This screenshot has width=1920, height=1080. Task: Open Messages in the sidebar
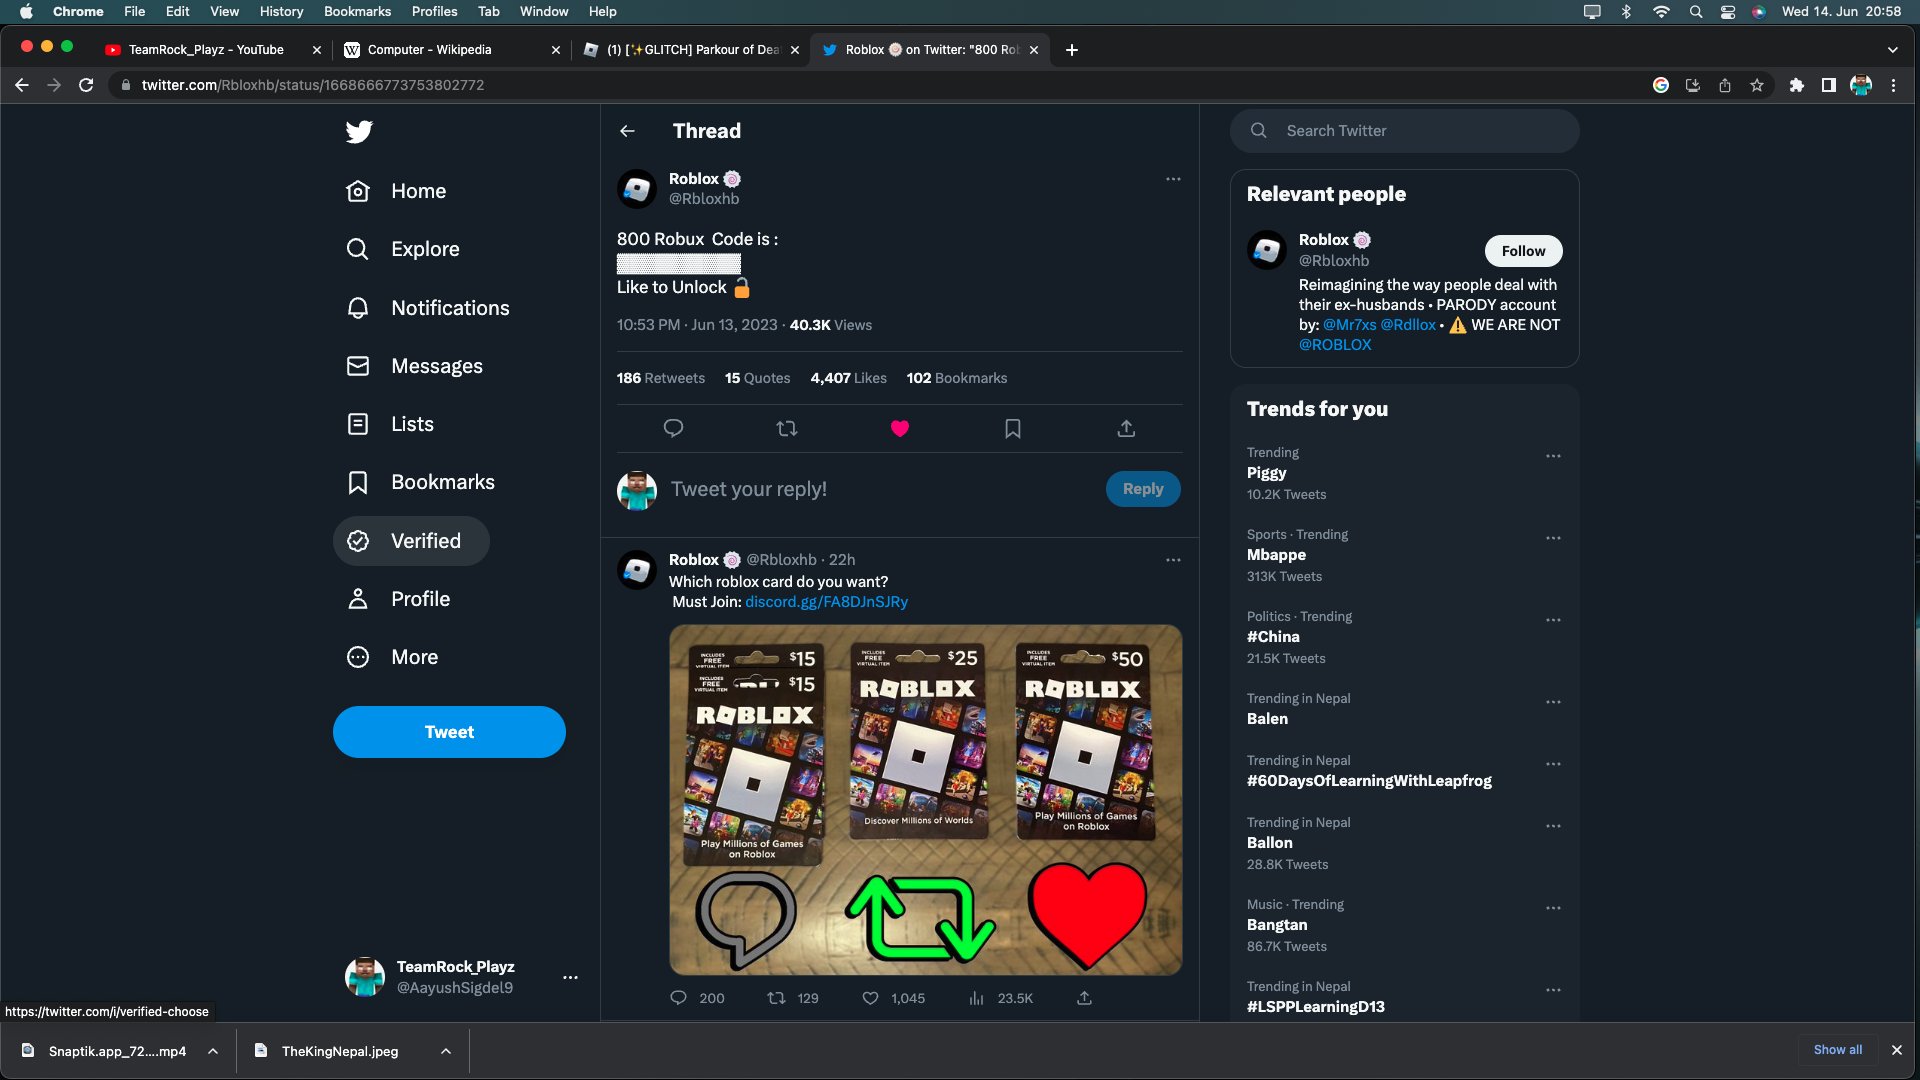(x=414, y=366)
